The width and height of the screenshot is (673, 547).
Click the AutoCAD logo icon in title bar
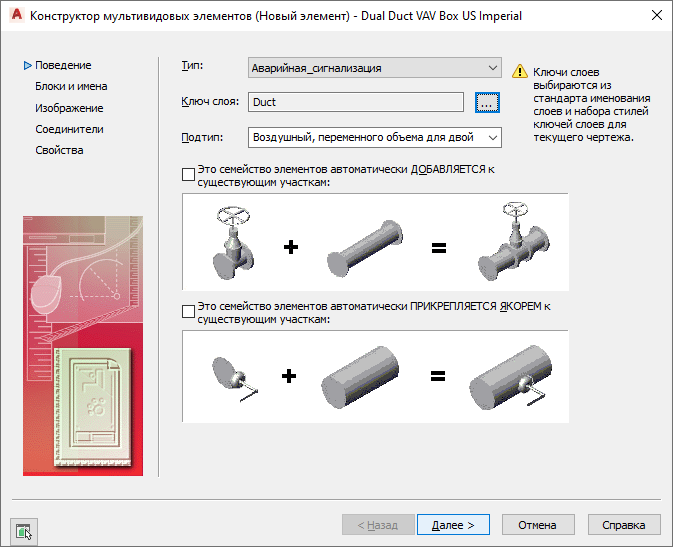point(17,15)
